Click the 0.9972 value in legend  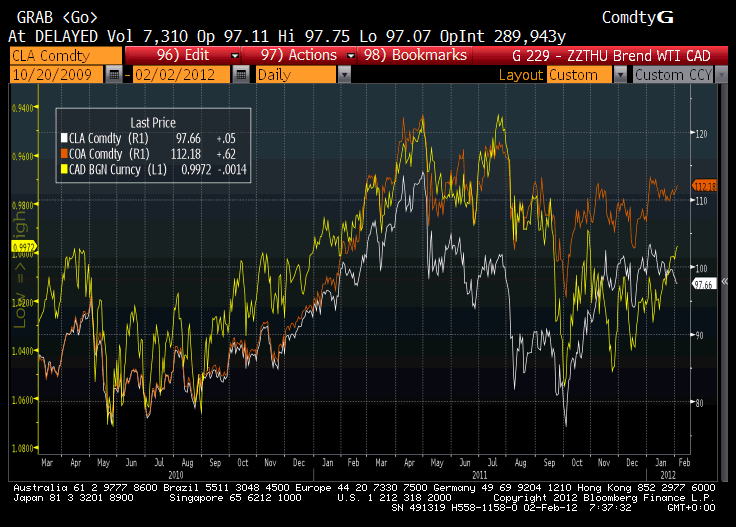pyautogui.click(x=196, y=169)
